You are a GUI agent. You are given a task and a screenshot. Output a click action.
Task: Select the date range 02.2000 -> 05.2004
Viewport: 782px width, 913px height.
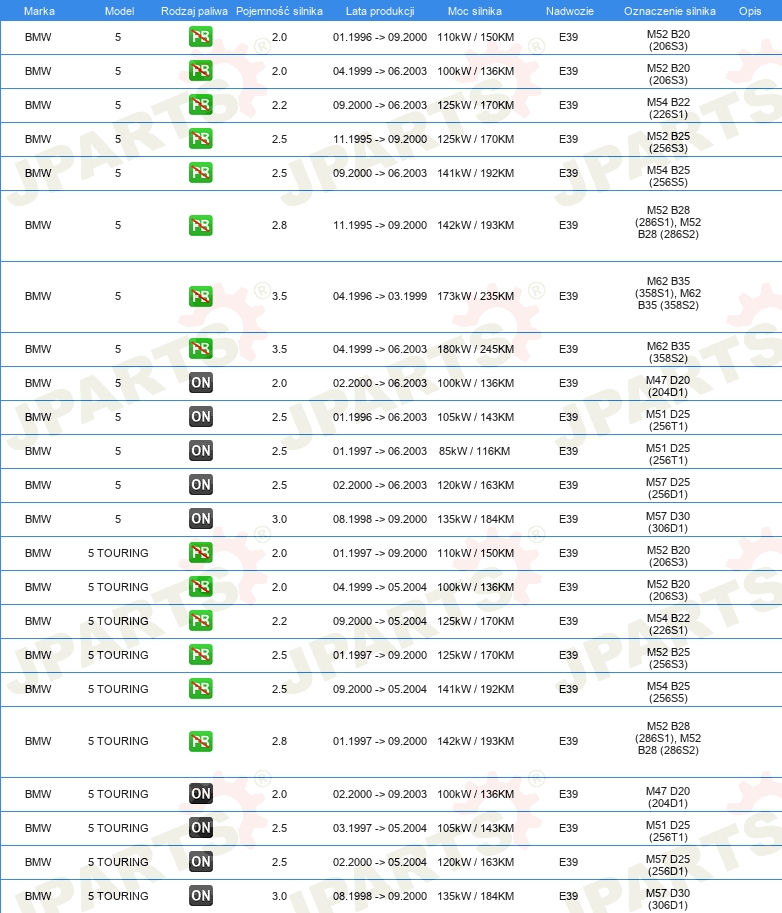[380, 862]
